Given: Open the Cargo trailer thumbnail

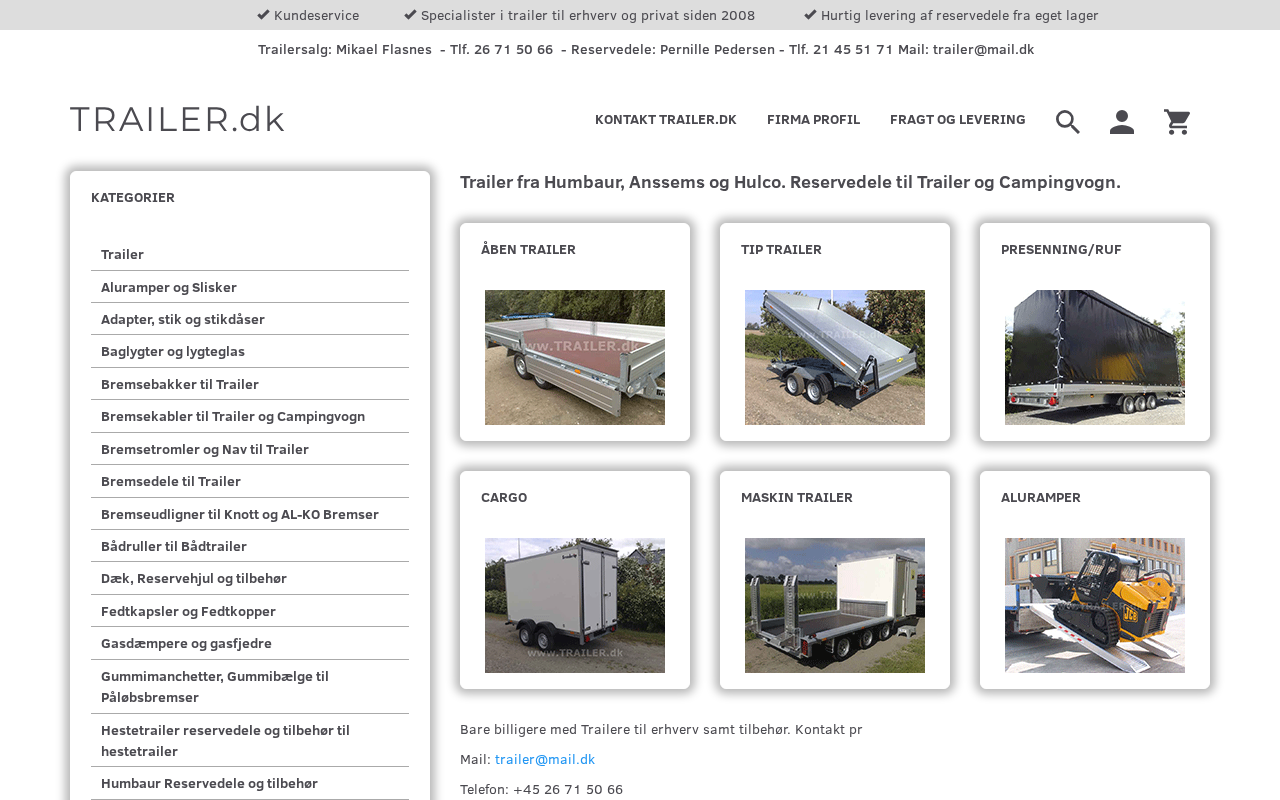Looking at the screenshot, I should [x=575, y=605].
